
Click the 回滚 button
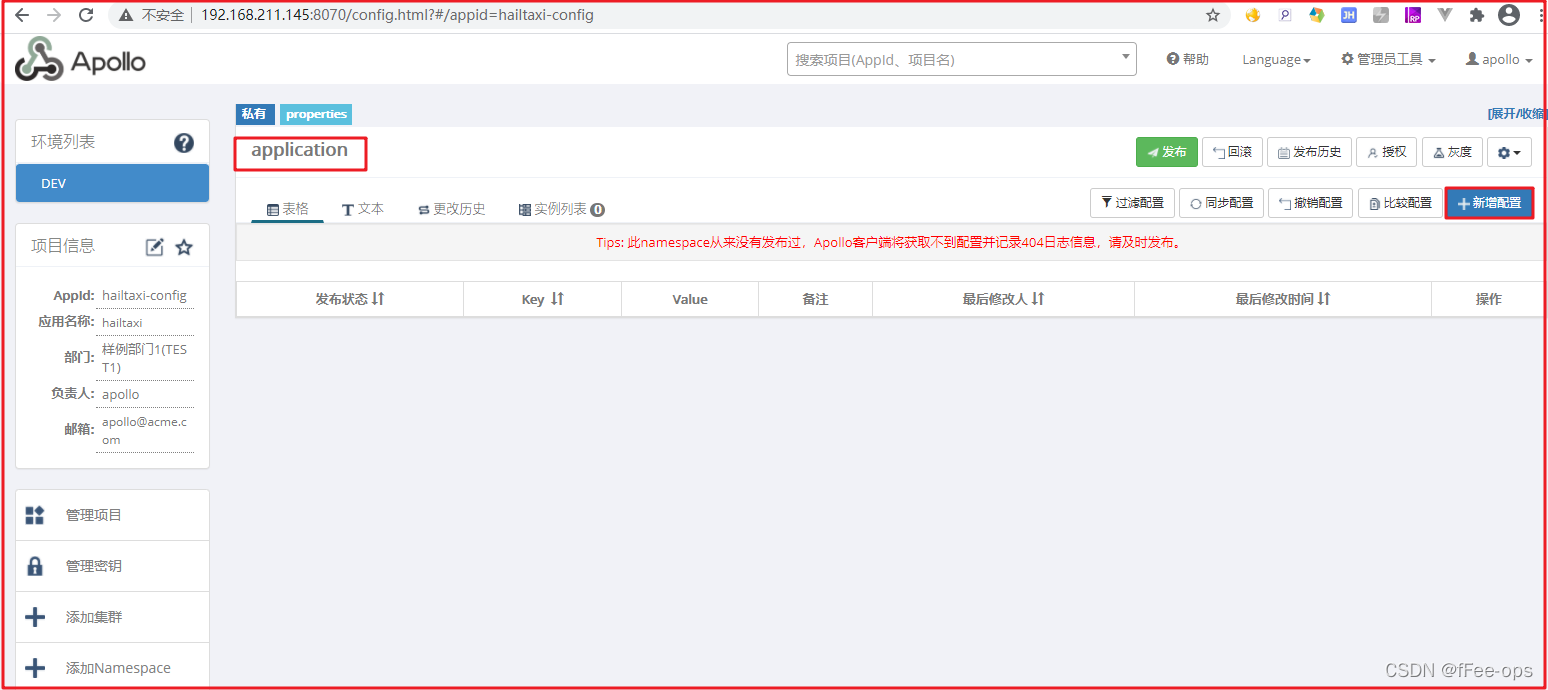(1232, 152)
